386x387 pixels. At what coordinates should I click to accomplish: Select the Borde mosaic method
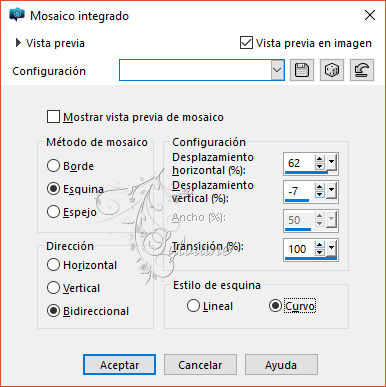pos(53,166)
